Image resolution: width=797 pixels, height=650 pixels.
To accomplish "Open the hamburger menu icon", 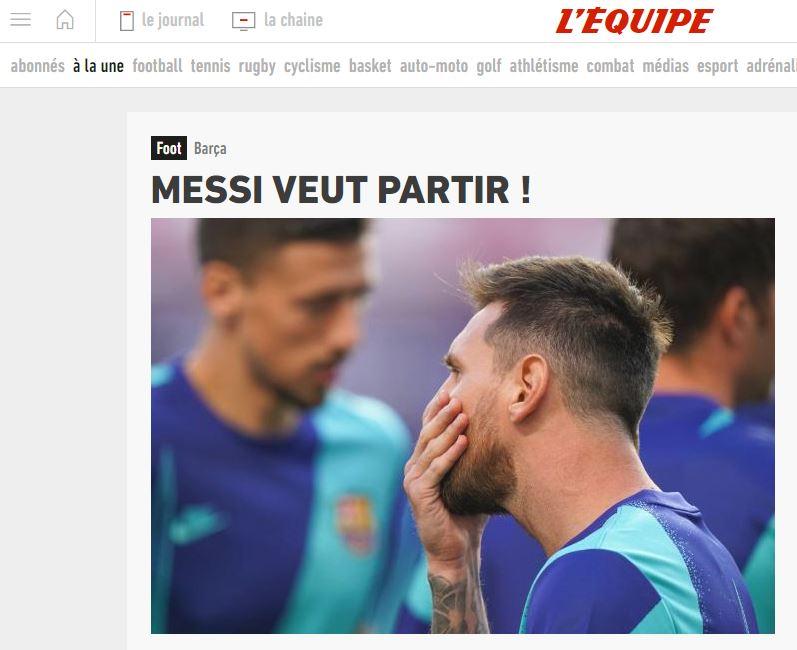I will tap(20, 20).
